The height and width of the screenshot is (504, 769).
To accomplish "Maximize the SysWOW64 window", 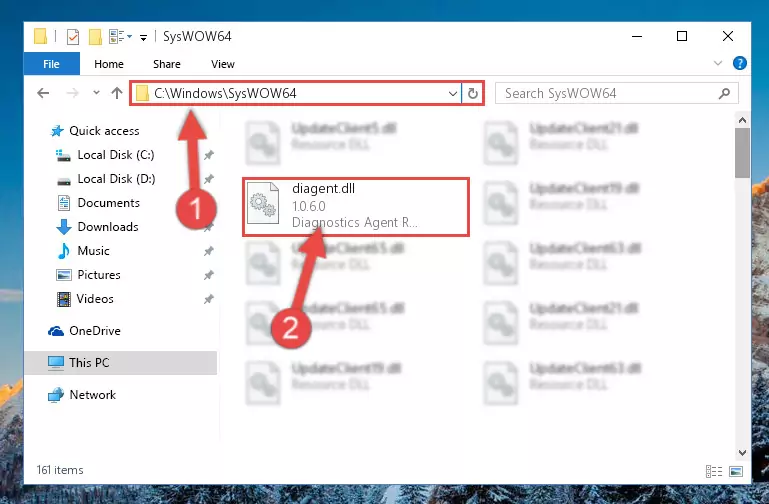I will [682, 36].
